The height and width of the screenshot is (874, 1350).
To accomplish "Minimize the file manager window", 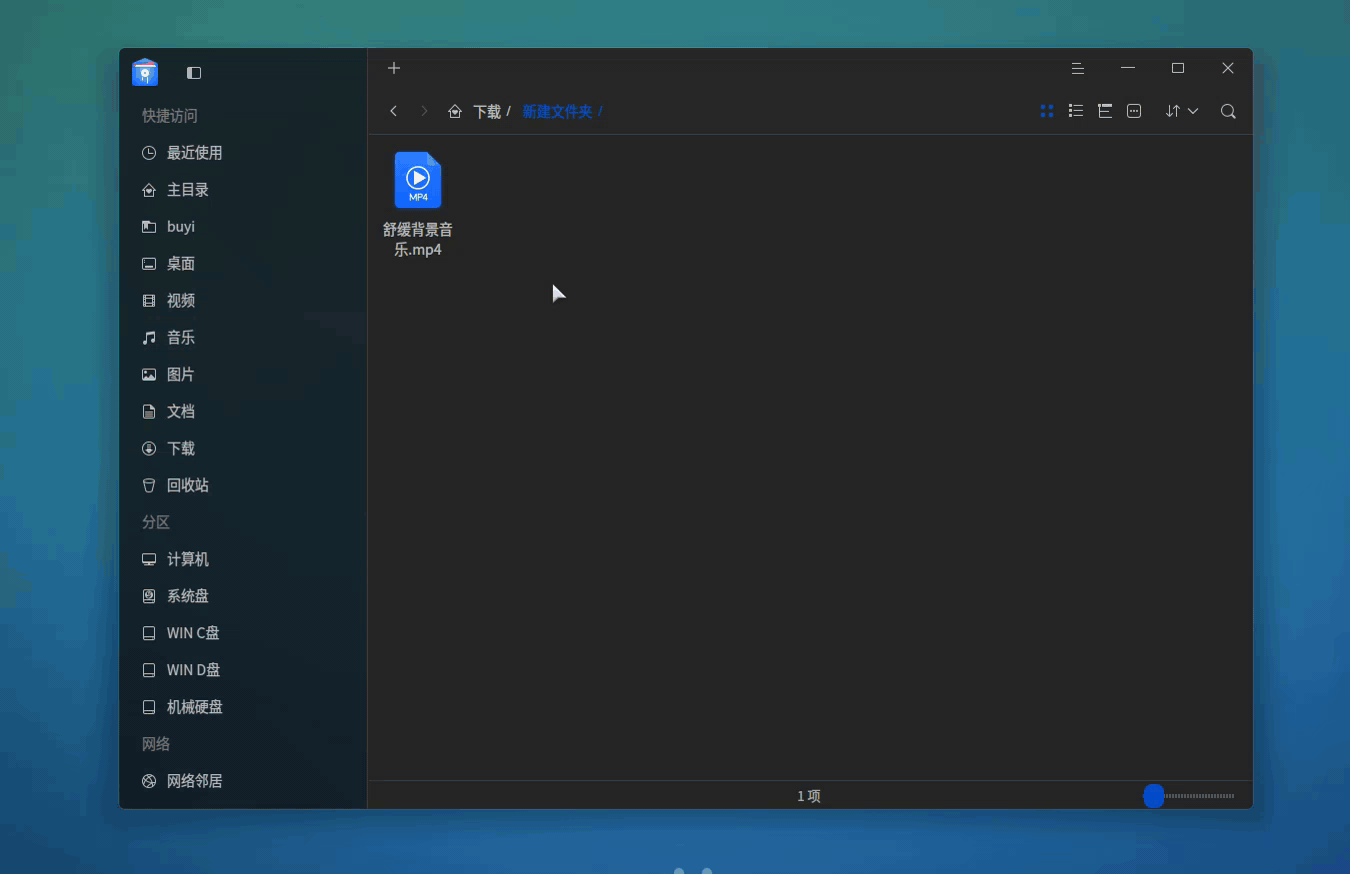I will tap(1128, 68).
